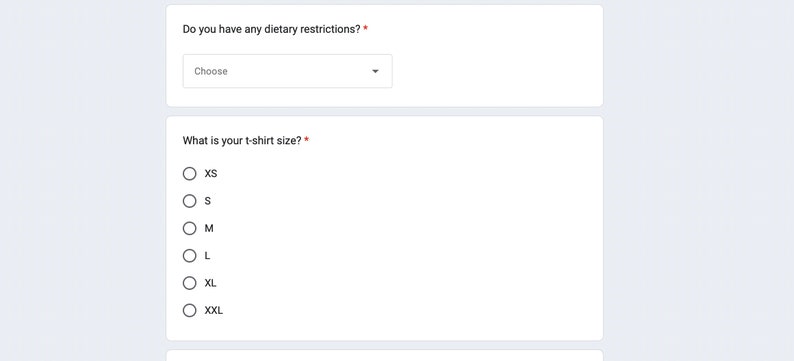
Task: Click the "XS" option label text
Action: pos(211,174)
